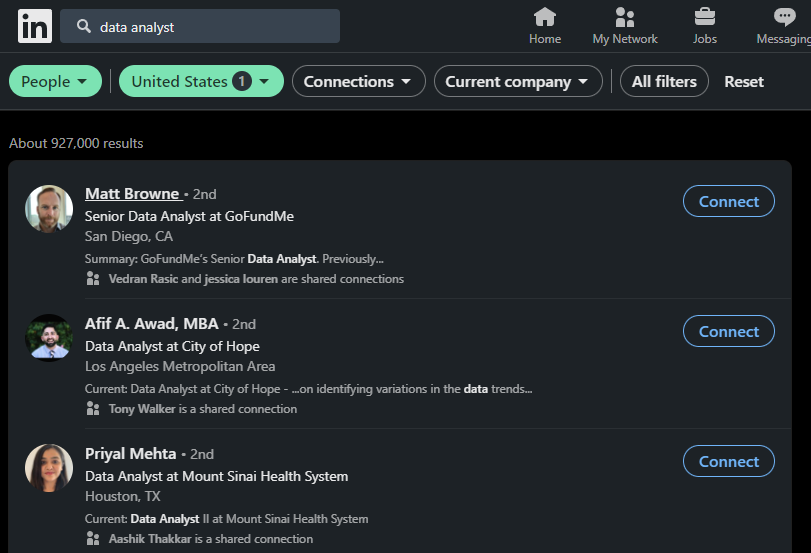This screenshot has width=811, height=553.
Task: Open Messaging chat bubble icon
Action: (x=785, y=17)
